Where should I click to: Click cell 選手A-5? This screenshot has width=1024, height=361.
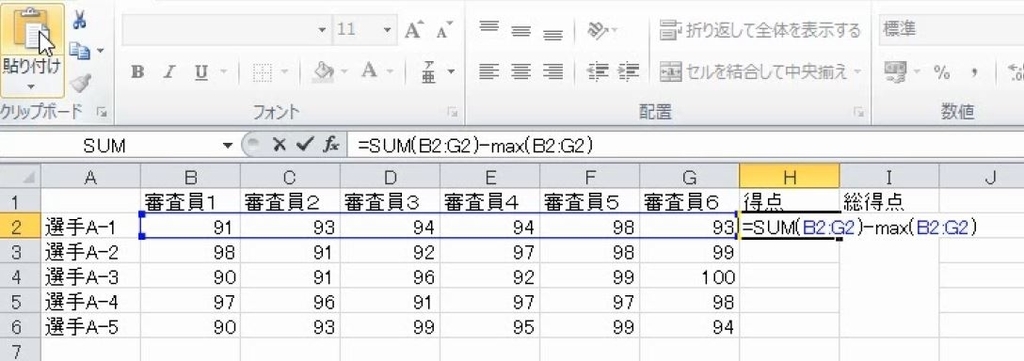tap(90, 326)
